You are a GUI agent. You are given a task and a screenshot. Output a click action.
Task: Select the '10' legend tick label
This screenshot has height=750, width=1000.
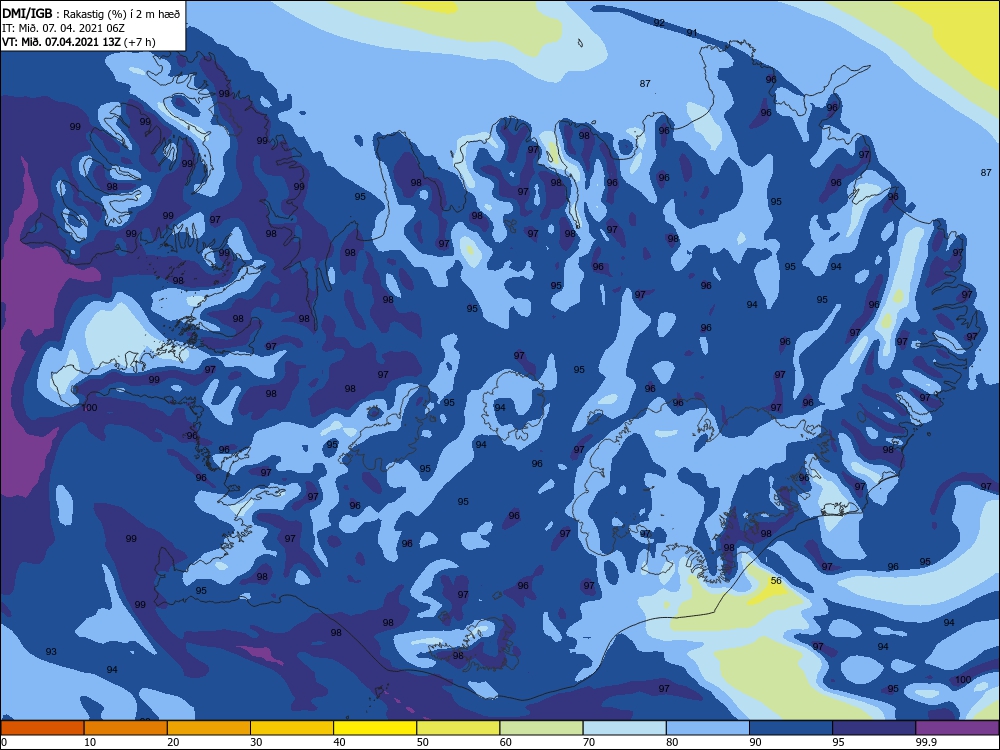pyautogui.click(x=90, y=742)
